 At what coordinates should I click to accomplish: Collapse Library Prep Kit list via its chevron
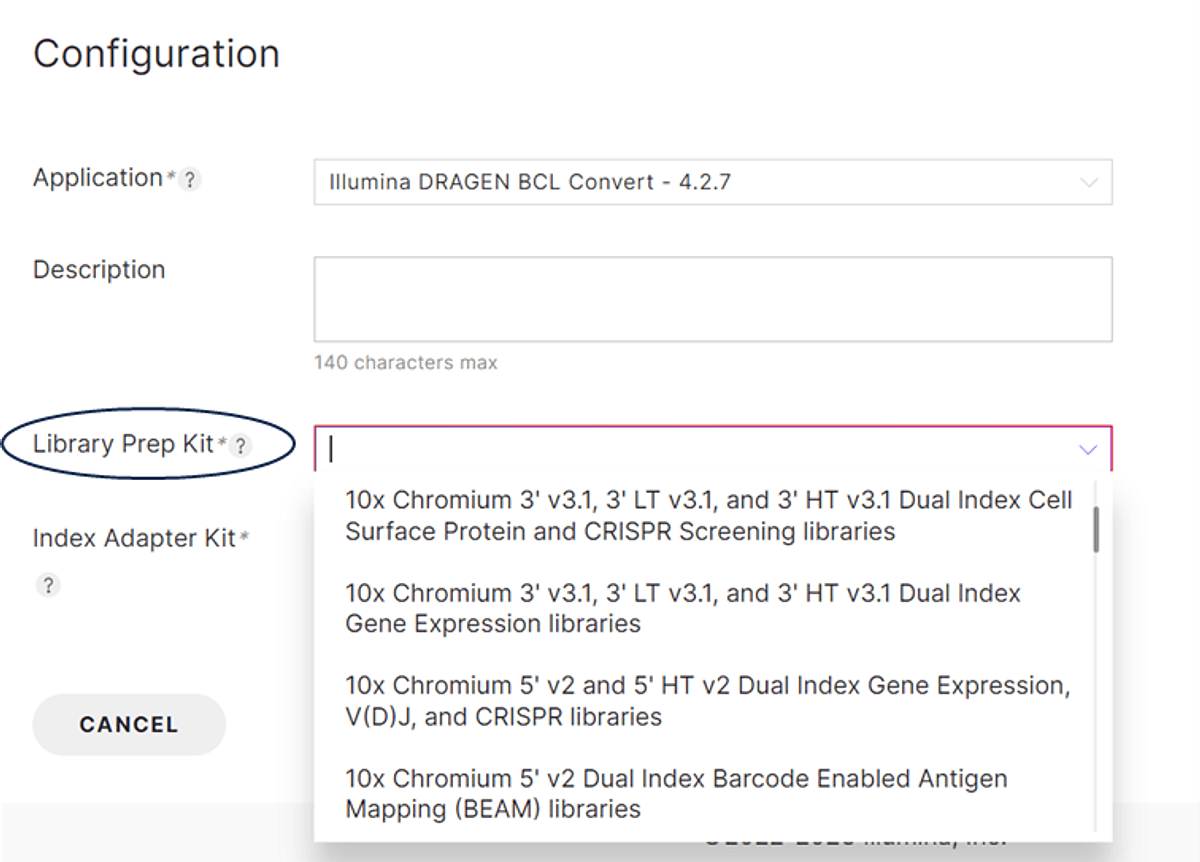click(x=1088, y=450)
